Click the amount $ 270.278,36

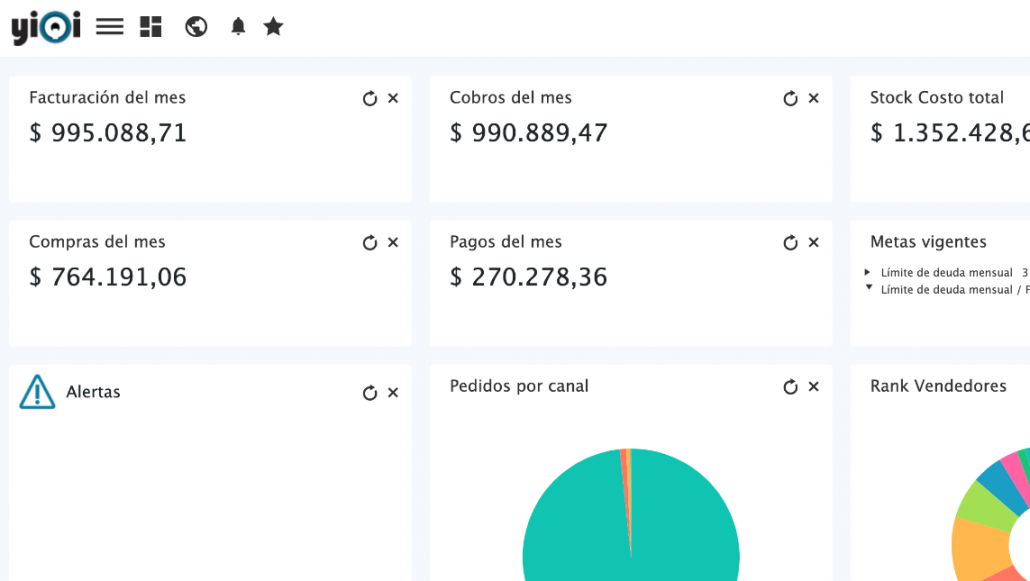click(528, 277)
